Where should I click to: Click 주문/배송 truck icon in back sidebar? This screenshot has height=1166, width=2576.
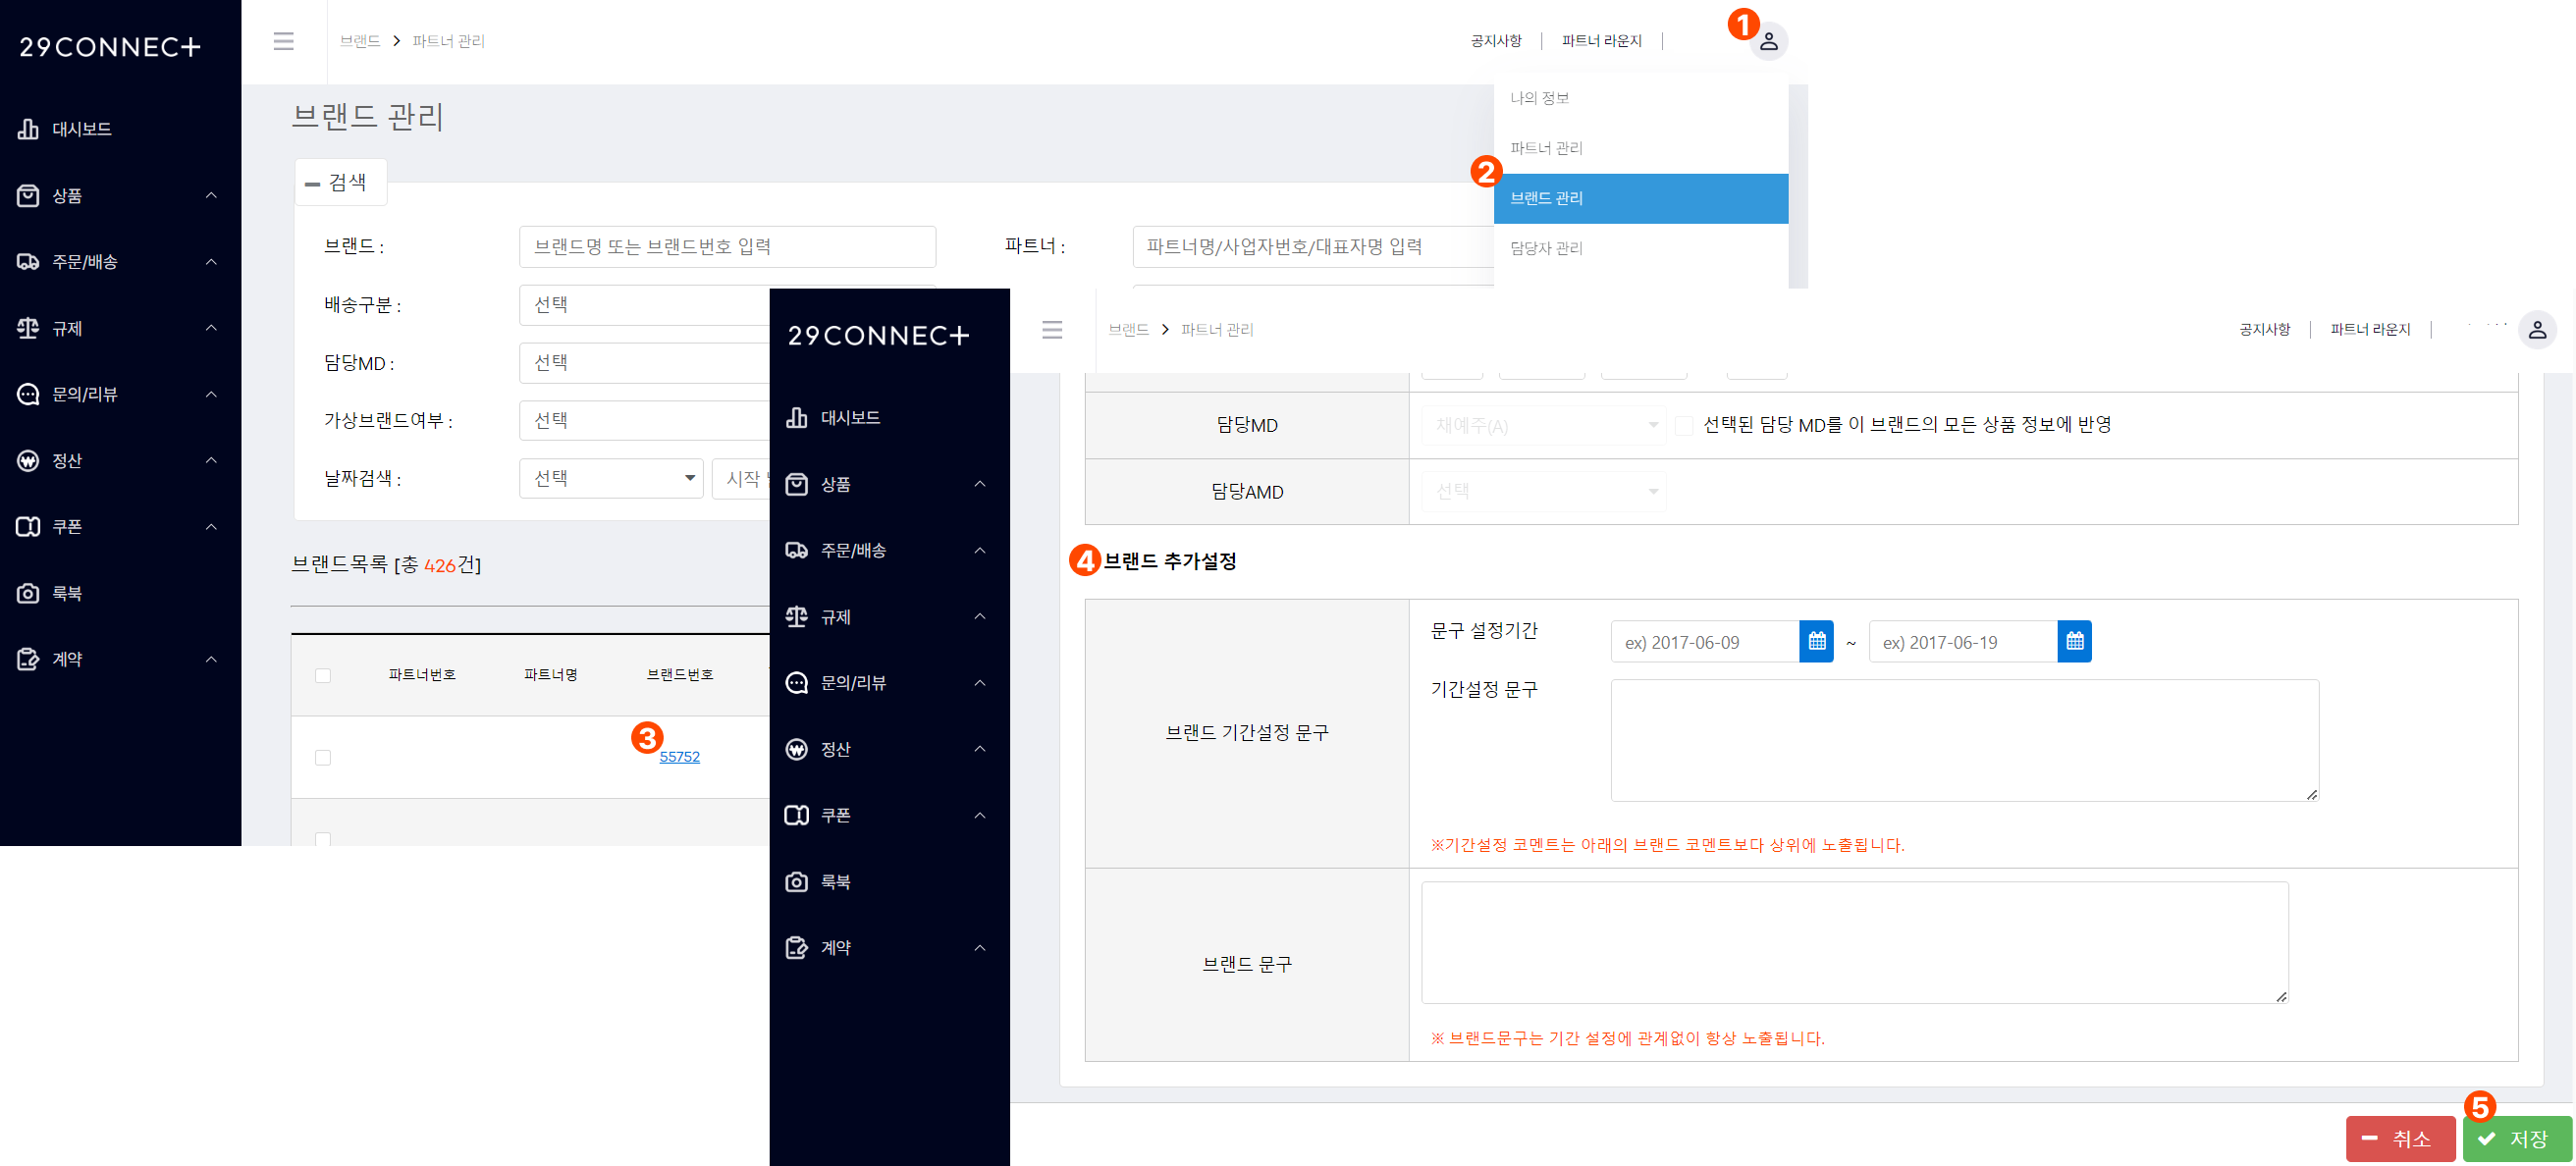pos(28,261)
